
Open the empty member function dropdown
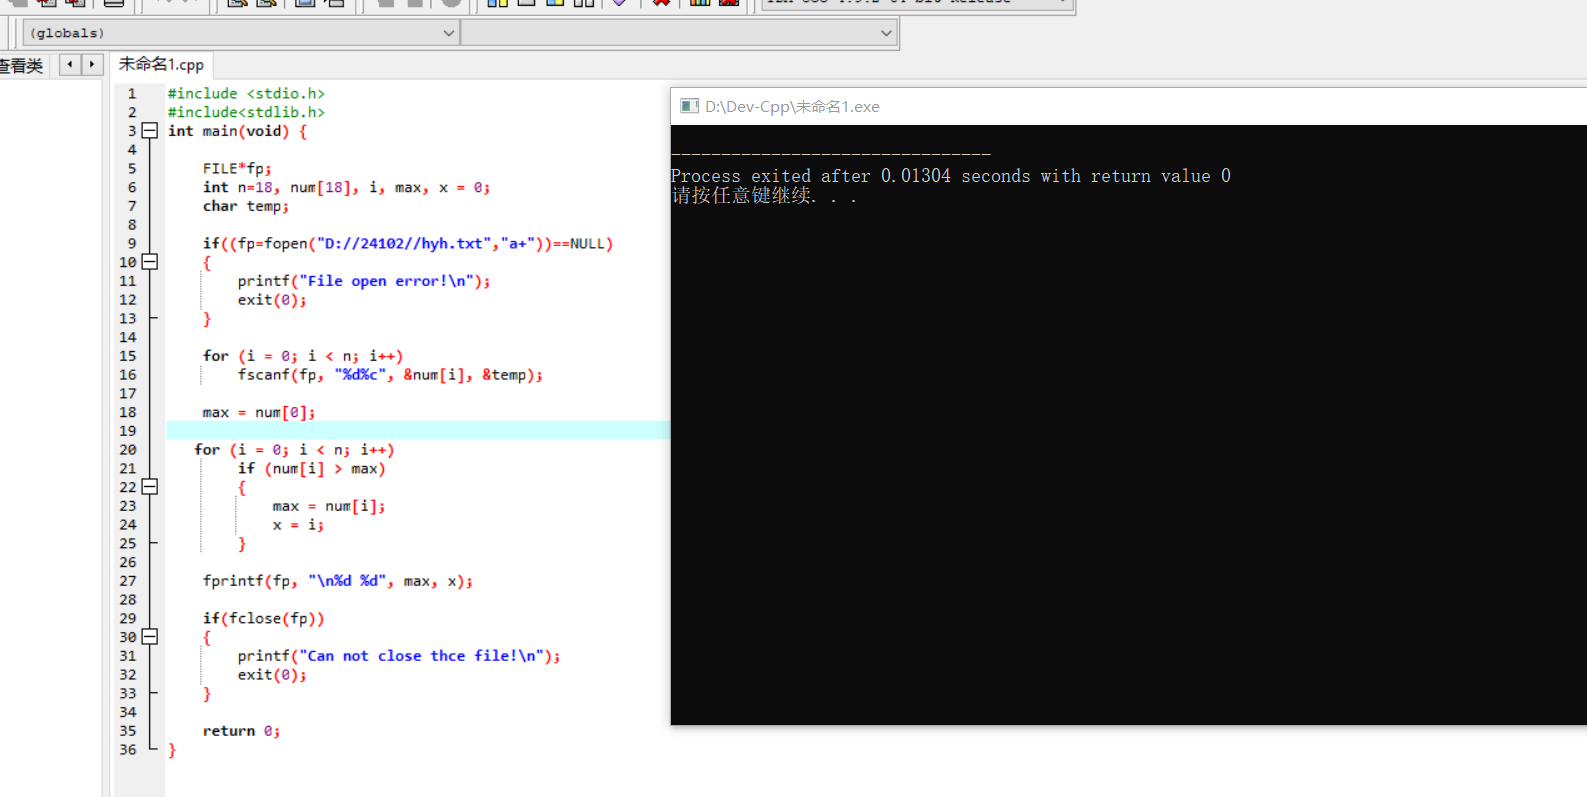pyautogui.click(x=678, y=33)
